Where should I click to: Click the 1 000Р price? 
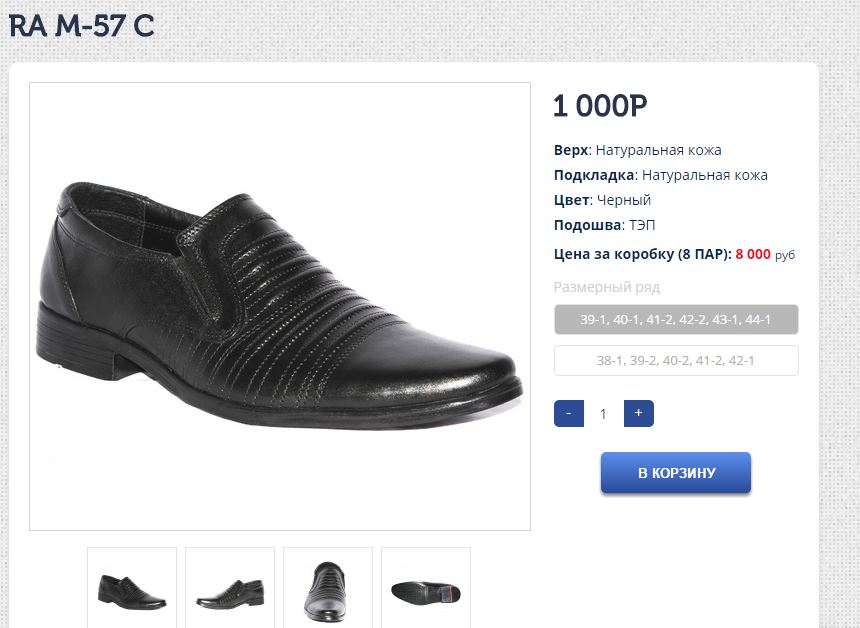[x=600, y=106]
